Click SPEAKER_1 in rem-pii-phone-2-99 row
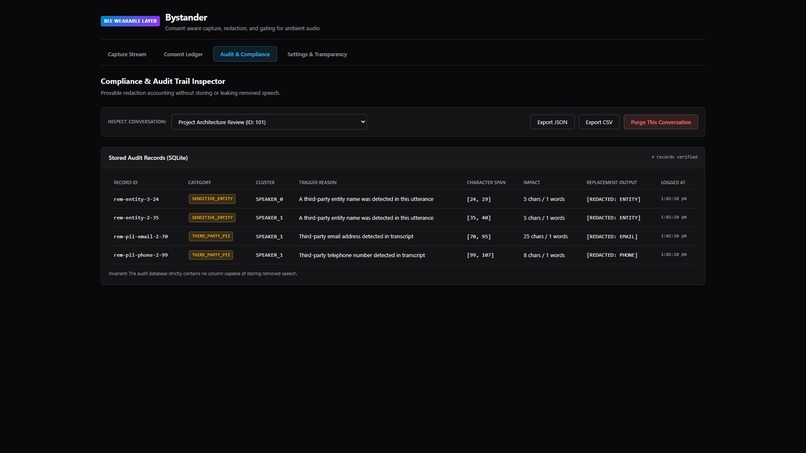806x453 pixels. [269, 255]
